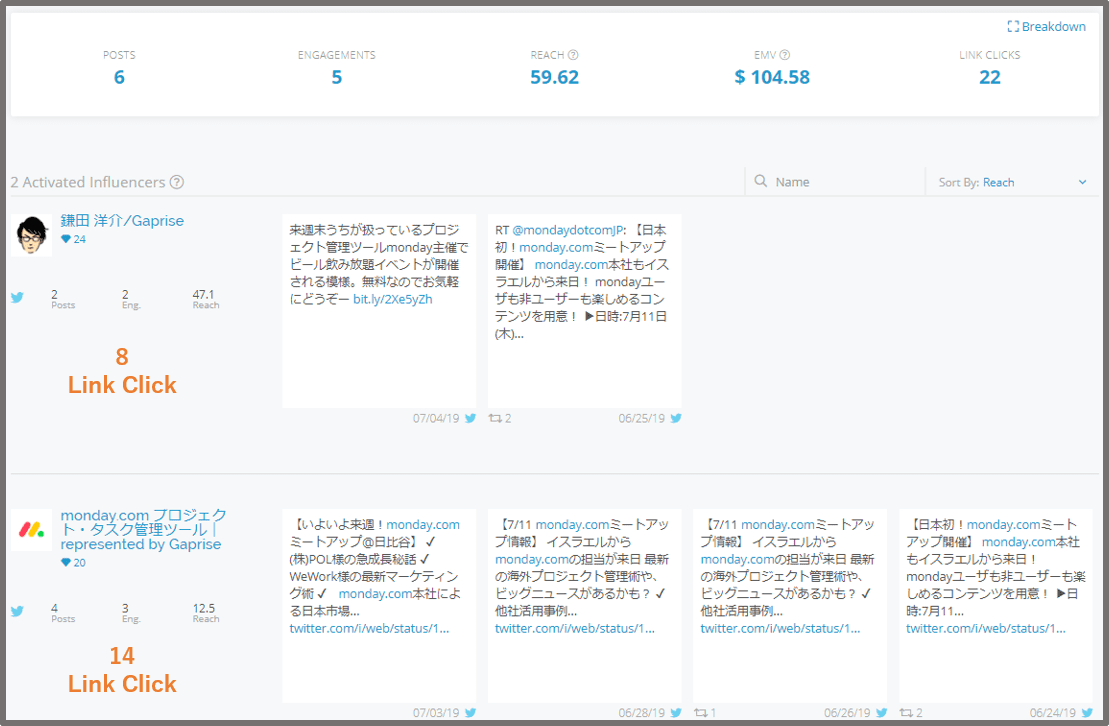
Task: Click the heart icon showing 24
Action: coord(66,239)
